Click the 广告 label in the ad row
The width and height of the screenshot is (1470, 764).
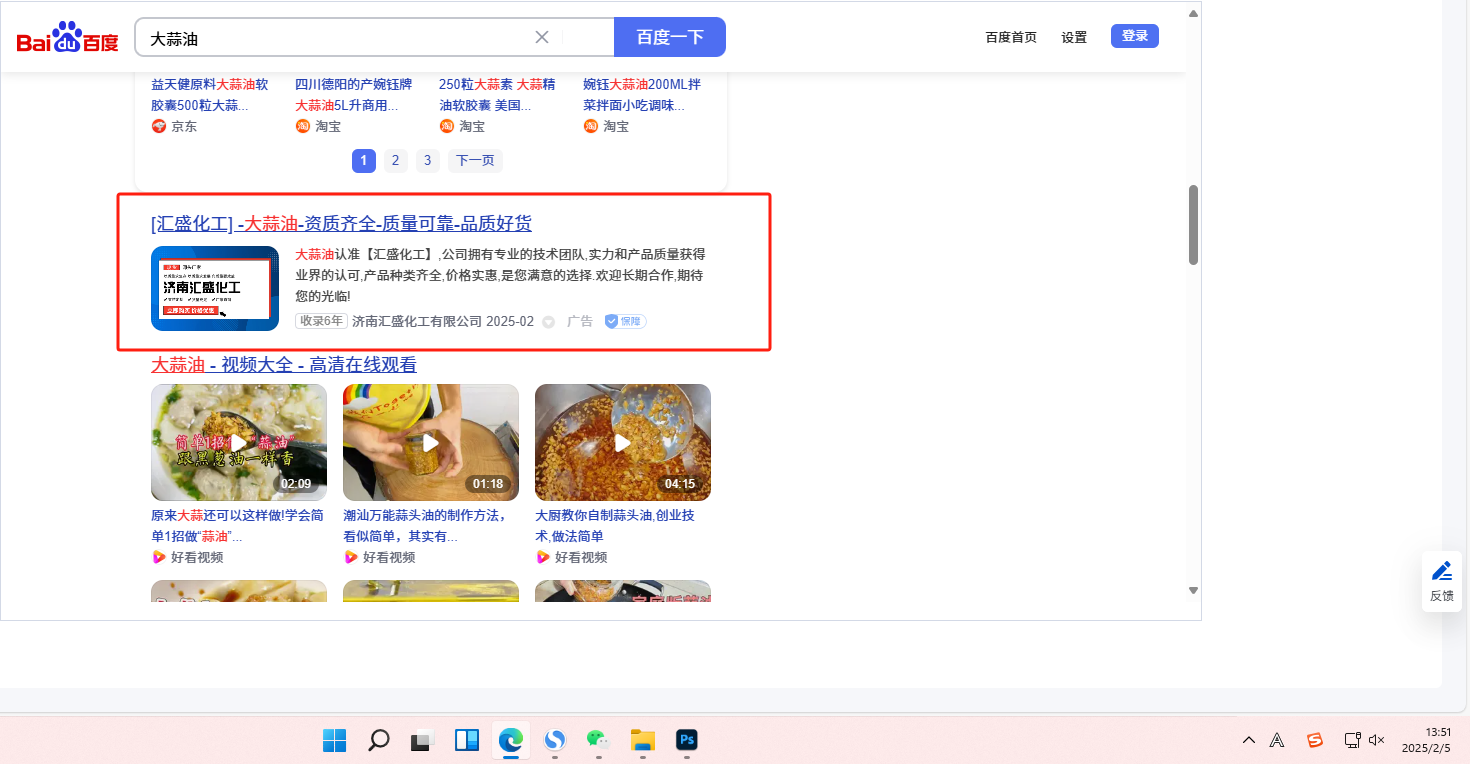point(580,321)
